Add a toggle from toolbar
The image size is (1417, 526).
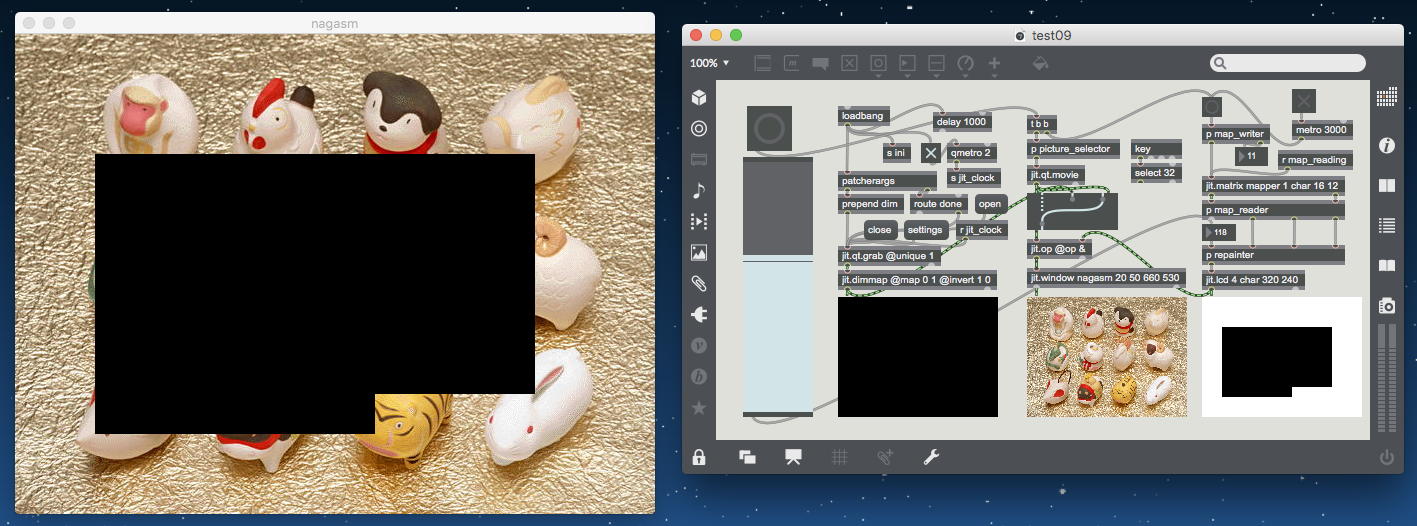pos(849,63)
